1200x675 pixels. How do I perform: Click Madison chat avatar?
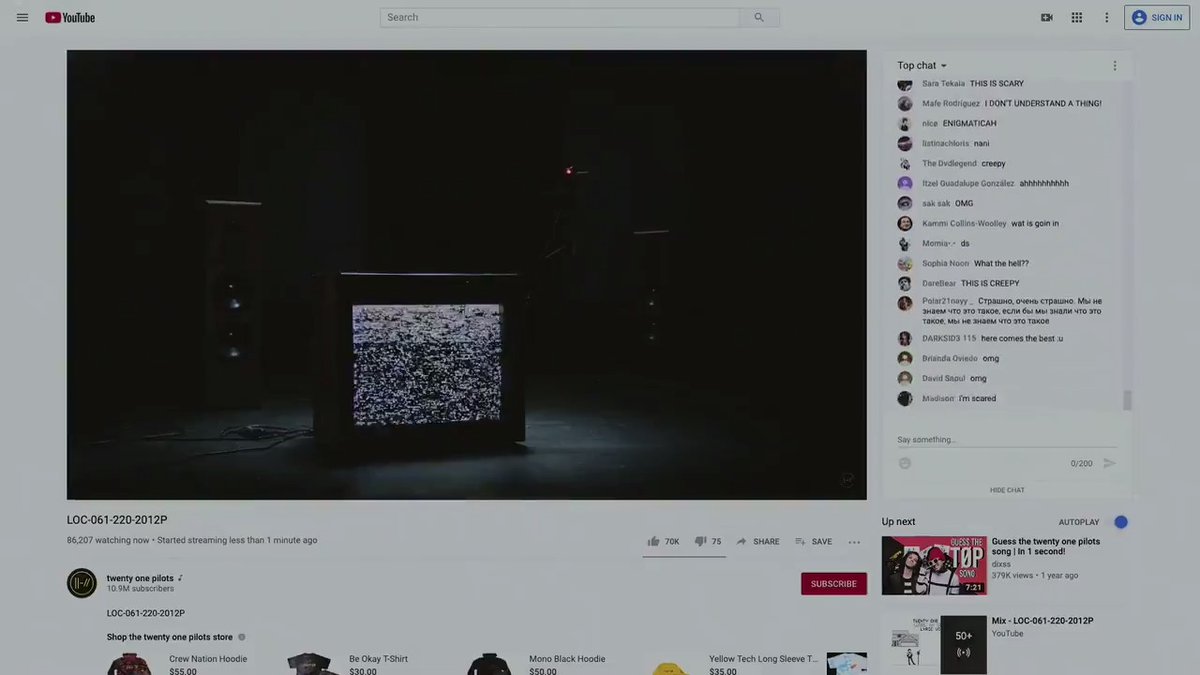pos(905,399)
